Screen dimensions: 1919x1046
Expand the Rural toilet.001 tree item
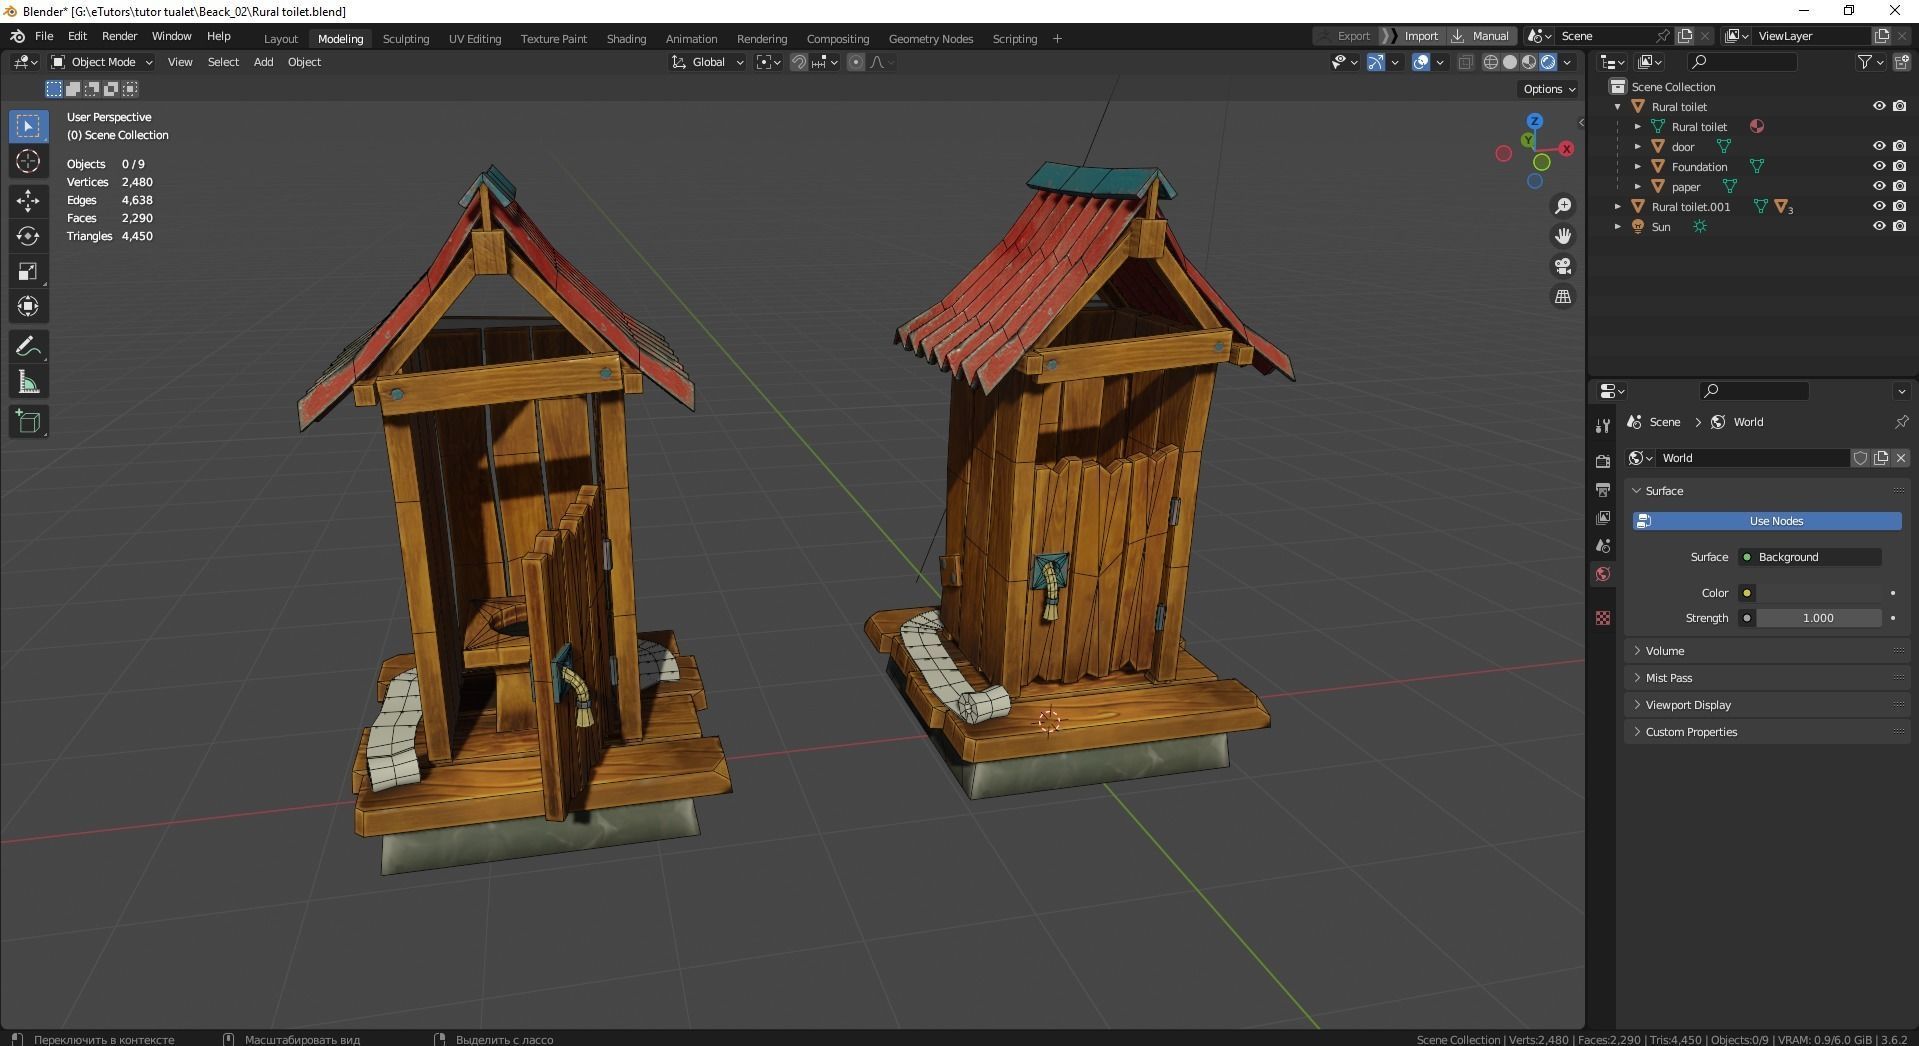tap(1618, 206)
